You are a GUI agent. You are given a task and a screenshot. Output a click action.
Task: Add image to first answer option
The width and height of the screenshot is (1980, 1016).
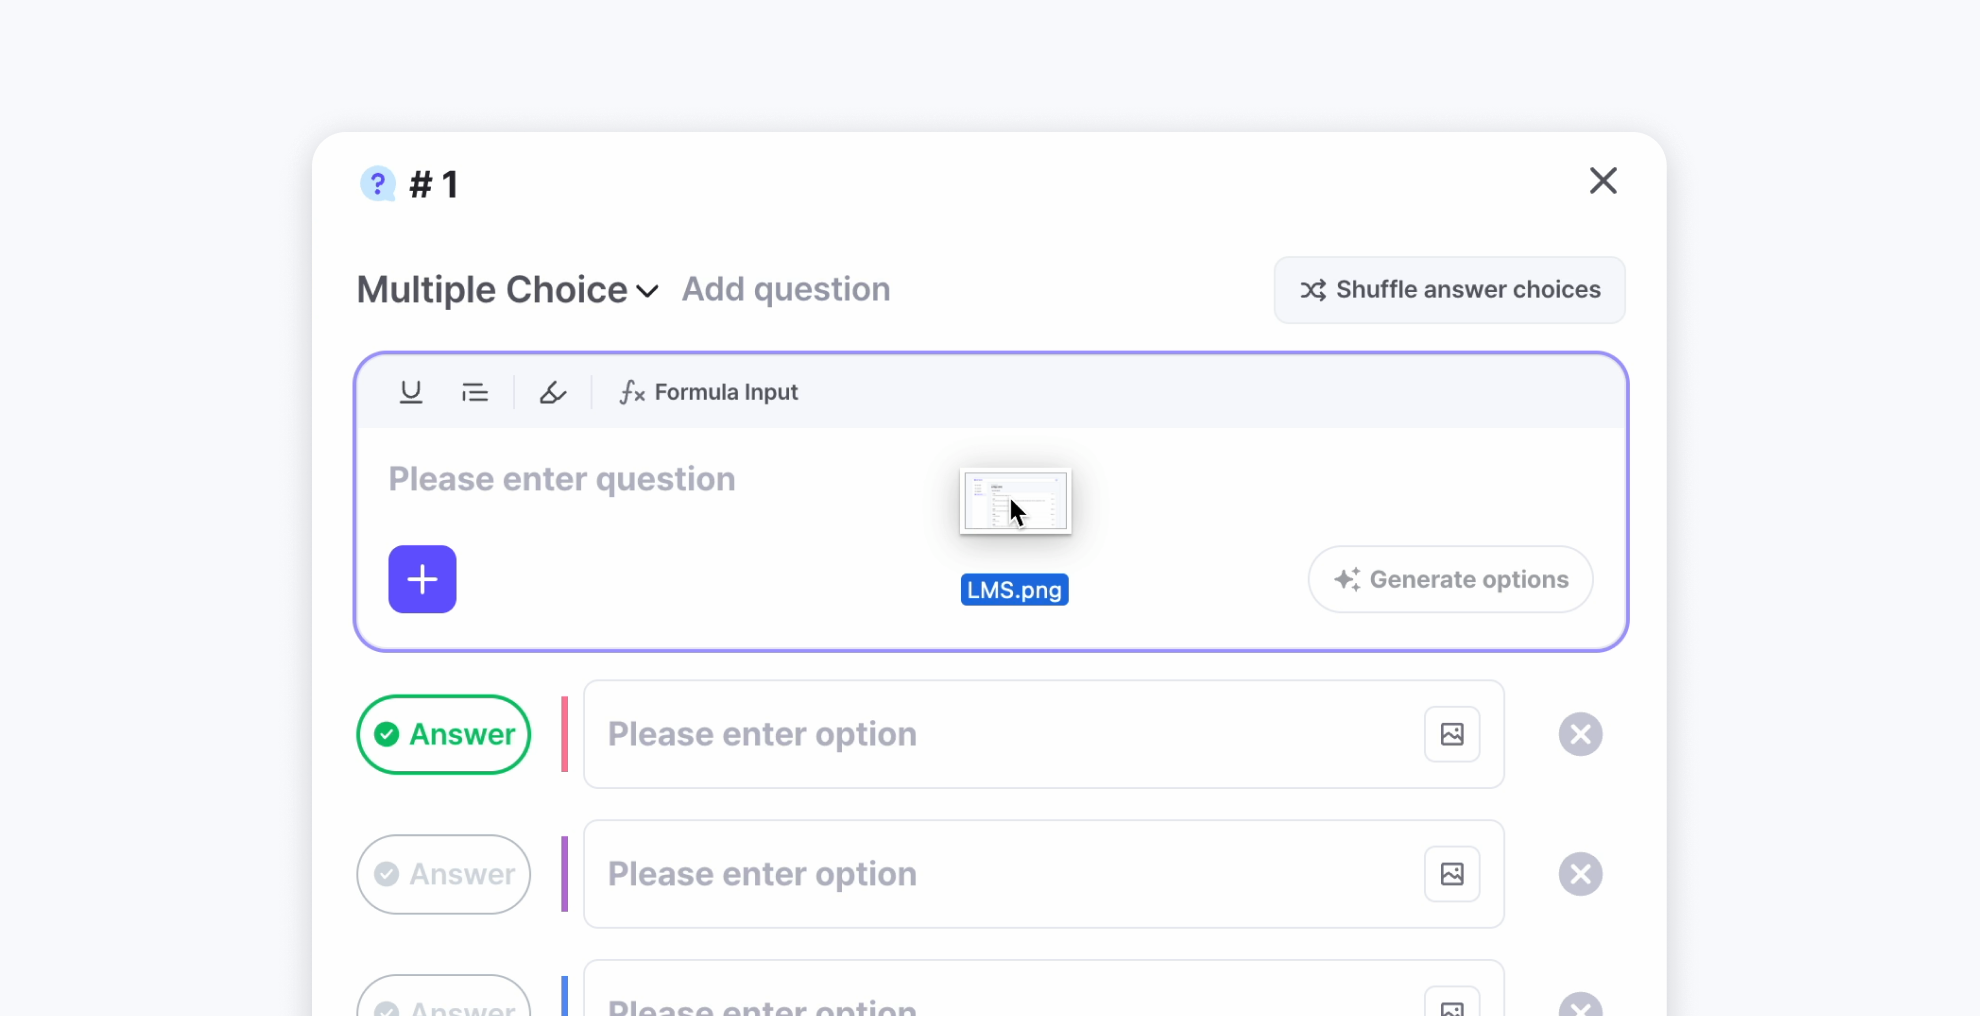pos(1452,734)
